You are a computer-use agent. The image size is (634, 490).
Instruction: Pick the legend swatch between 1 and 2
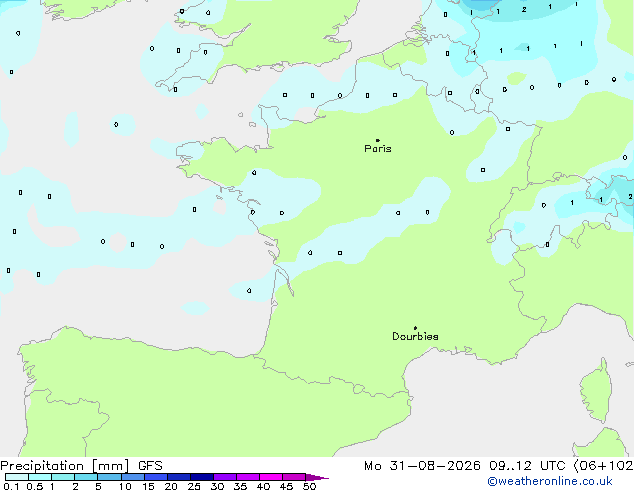pyautogui.click(x=63, y=477)
